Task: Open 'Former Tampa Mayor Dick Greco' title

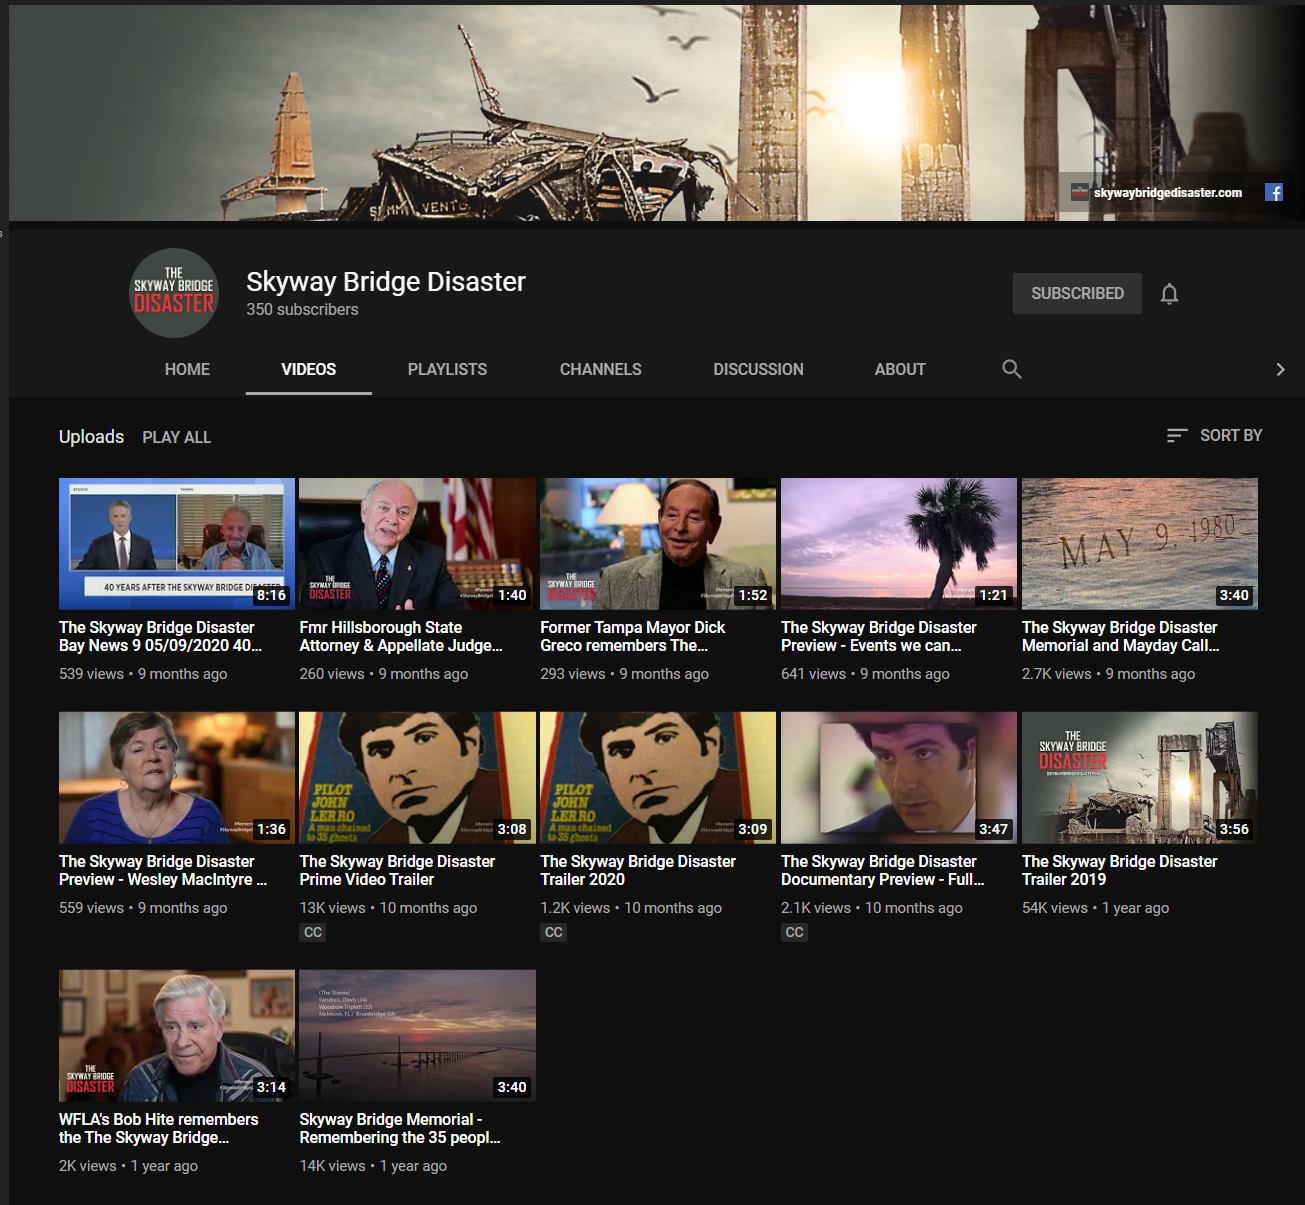Action: (632, 636)
